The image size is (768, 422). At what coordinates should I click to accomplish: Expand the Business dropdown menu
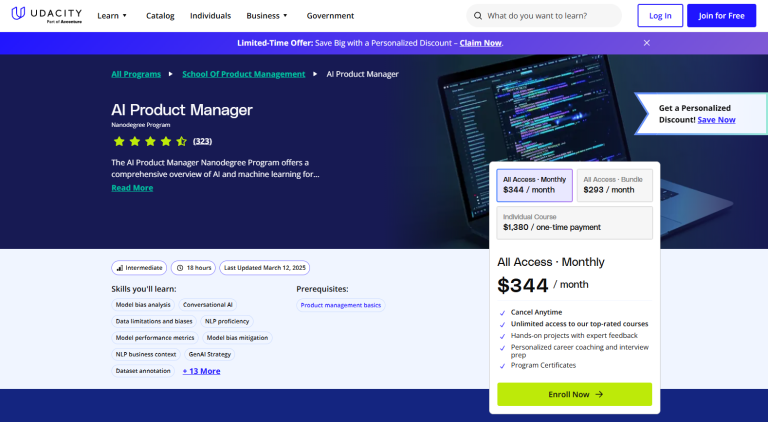267,16
